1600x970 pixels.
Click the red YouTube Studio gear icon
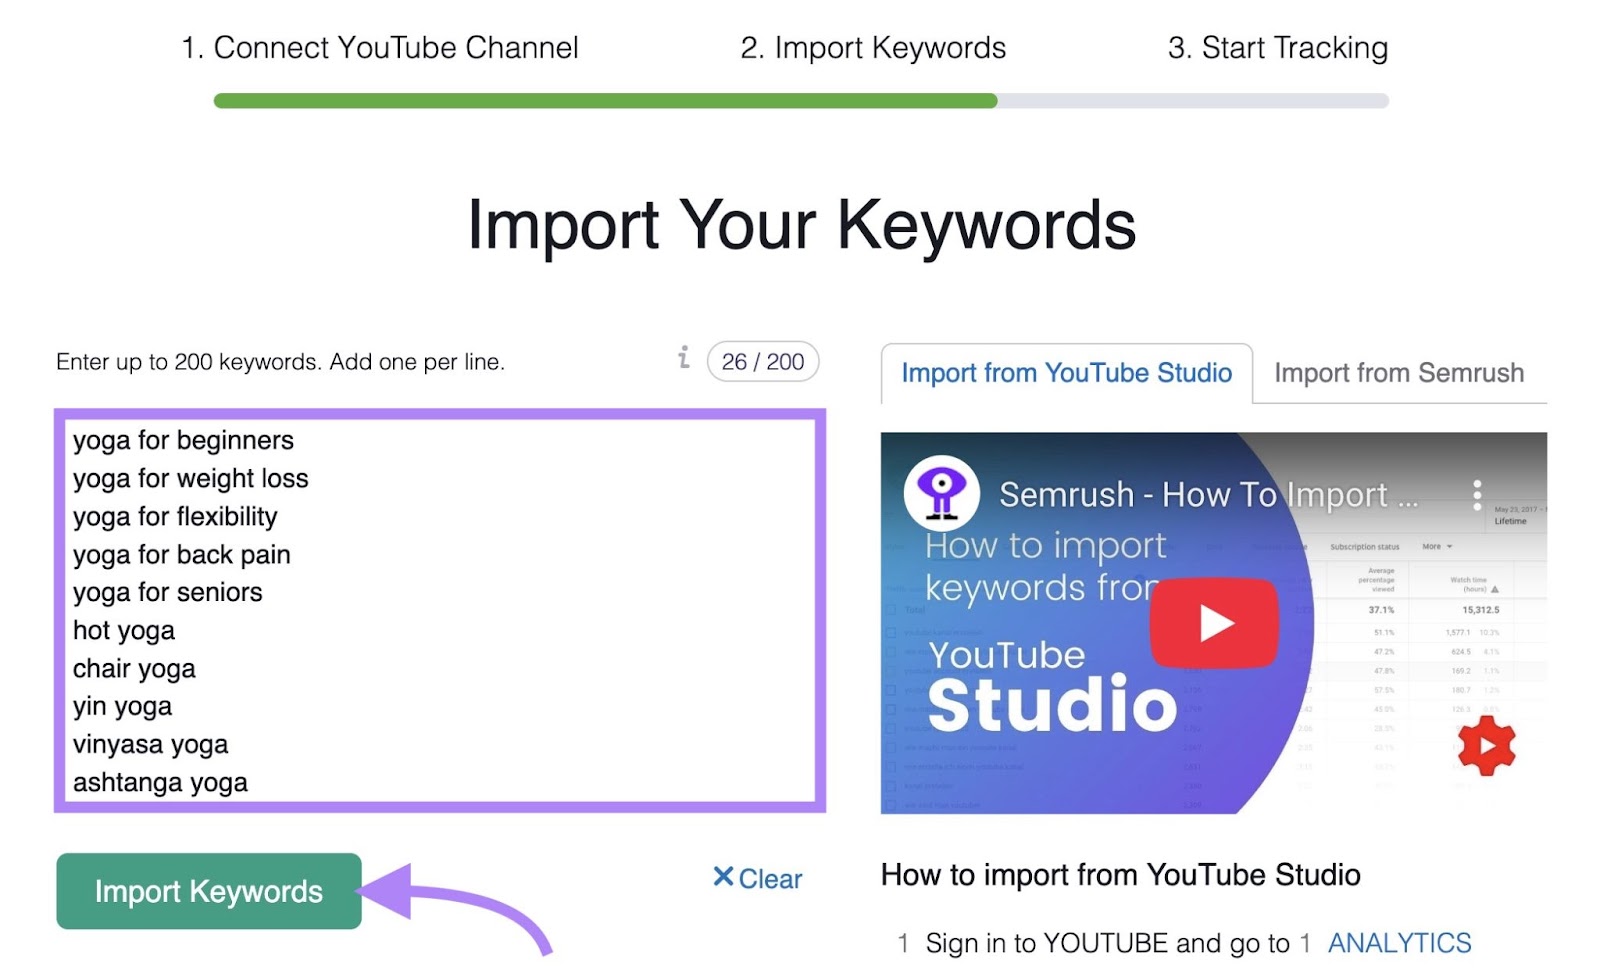click(x=1488, y=746)
